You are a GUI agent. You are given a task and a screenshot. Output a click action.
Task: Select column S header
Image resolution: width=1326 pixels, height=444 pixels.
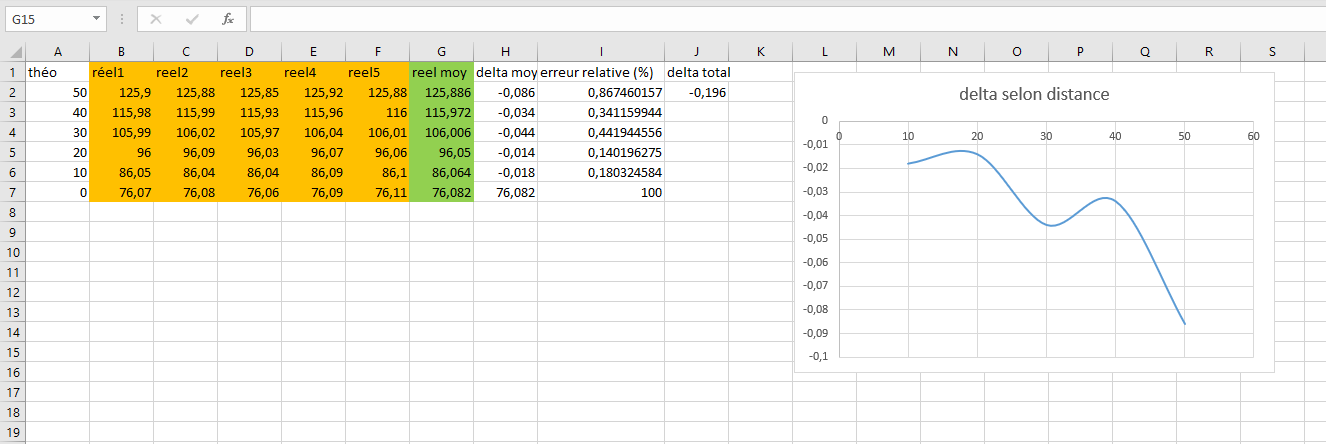(x=1272, y=52)
